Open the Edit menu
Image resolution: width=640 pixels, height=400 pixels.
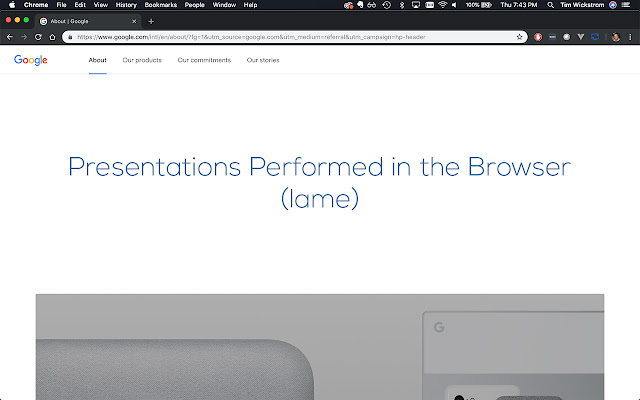80,5
